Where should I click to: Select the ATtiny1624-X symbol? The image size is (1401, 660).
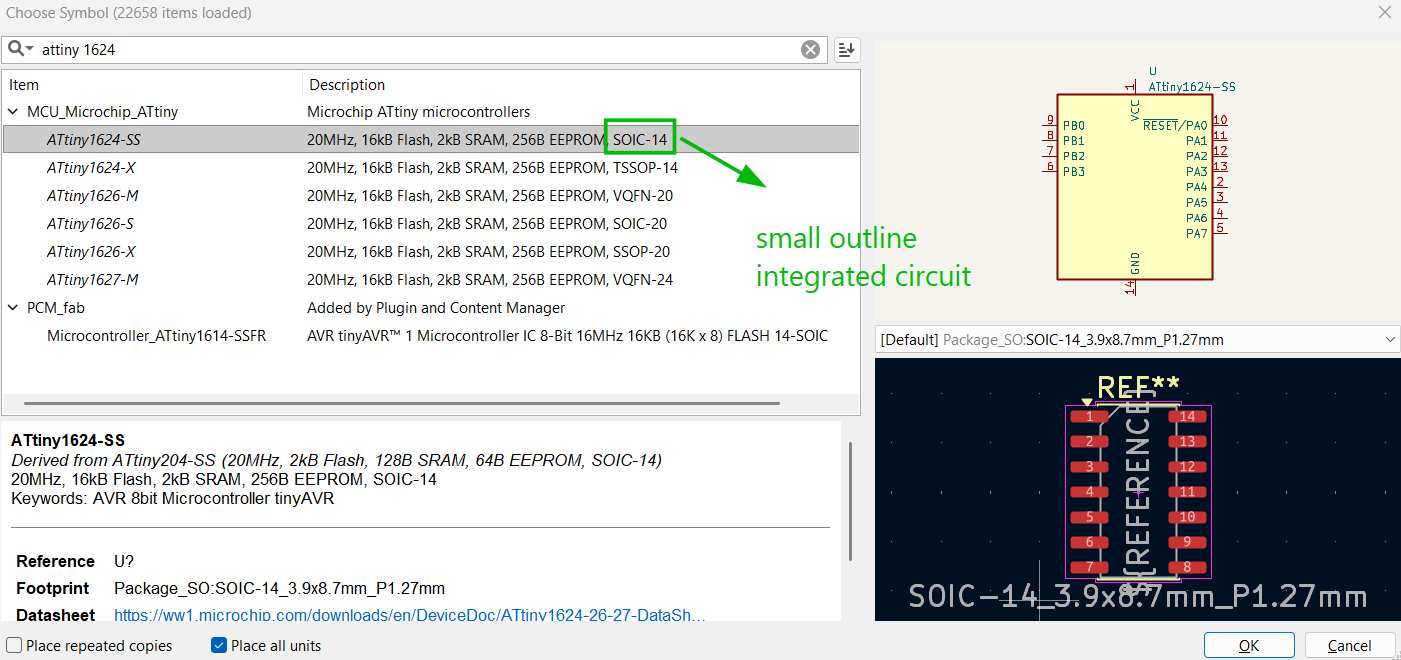coord(431,168)
